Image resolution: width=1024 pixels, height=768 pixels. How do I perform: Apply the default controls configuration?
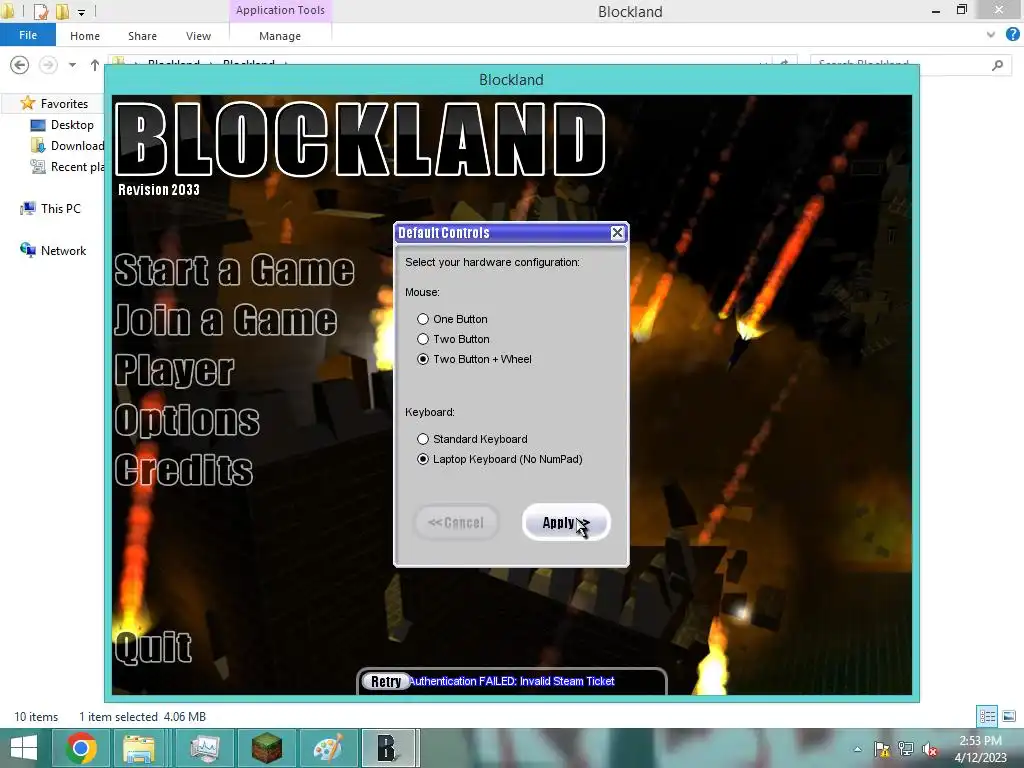point(566,522)
